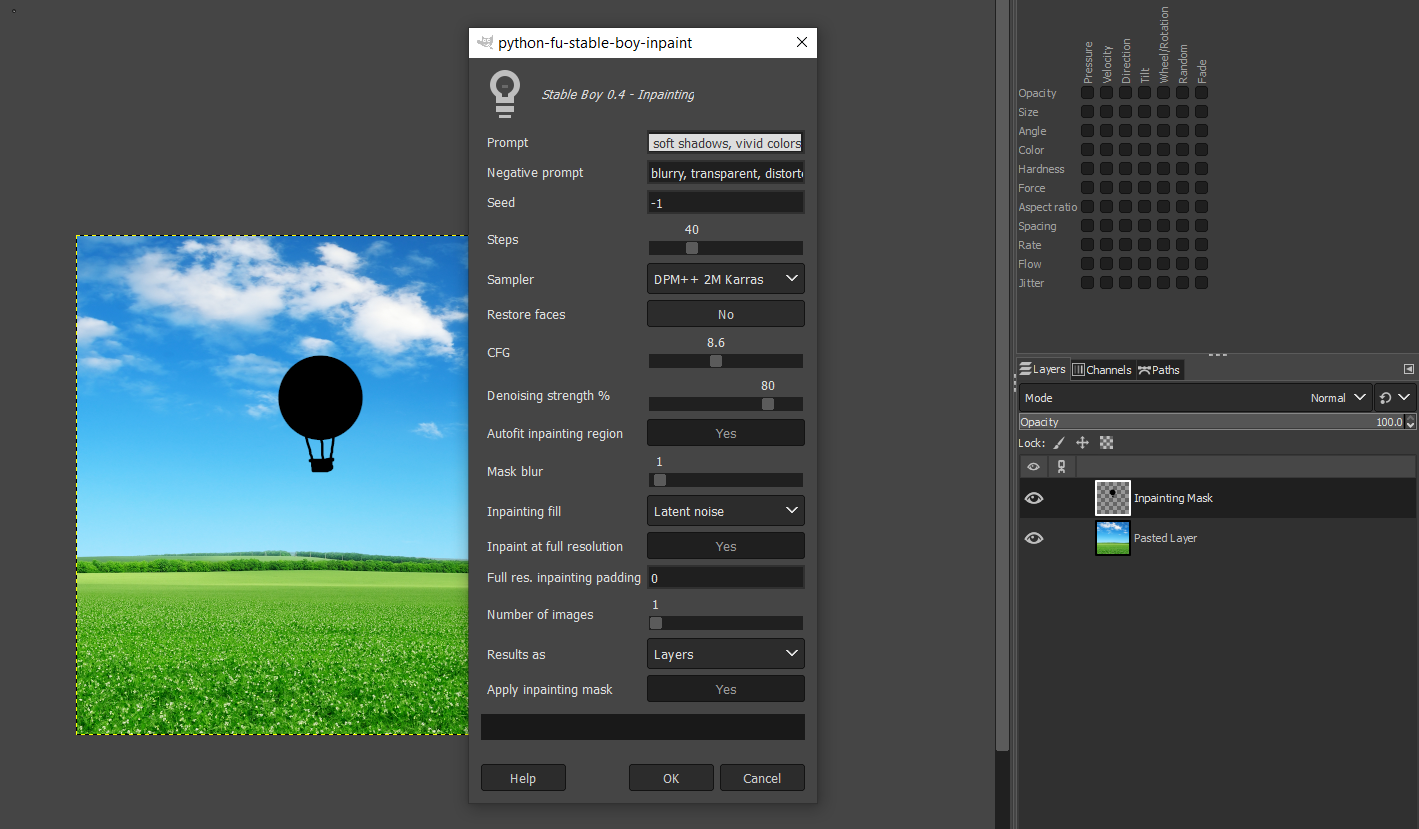
Task: Open the Inpainting fill dropdown
Action: [725, 510]
